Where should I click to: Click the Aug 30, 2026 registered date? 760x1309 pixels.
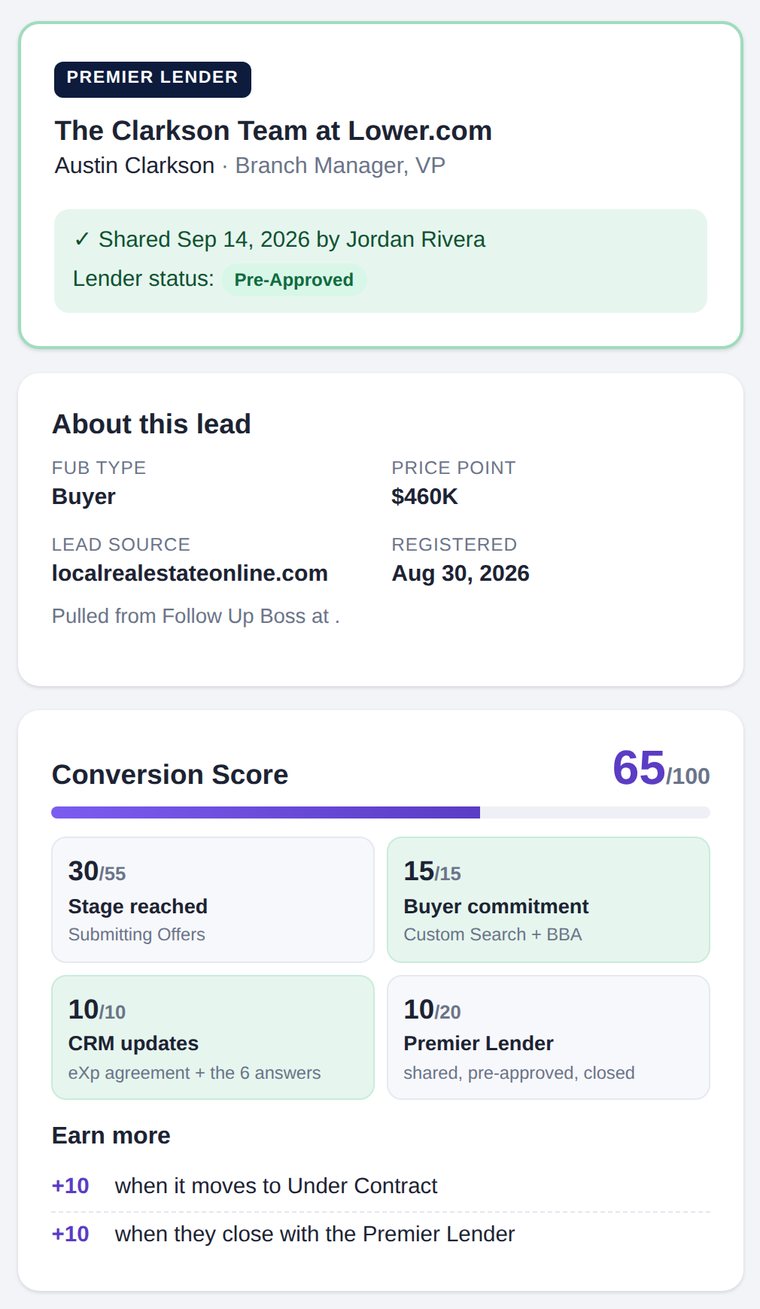click(461, 573)
